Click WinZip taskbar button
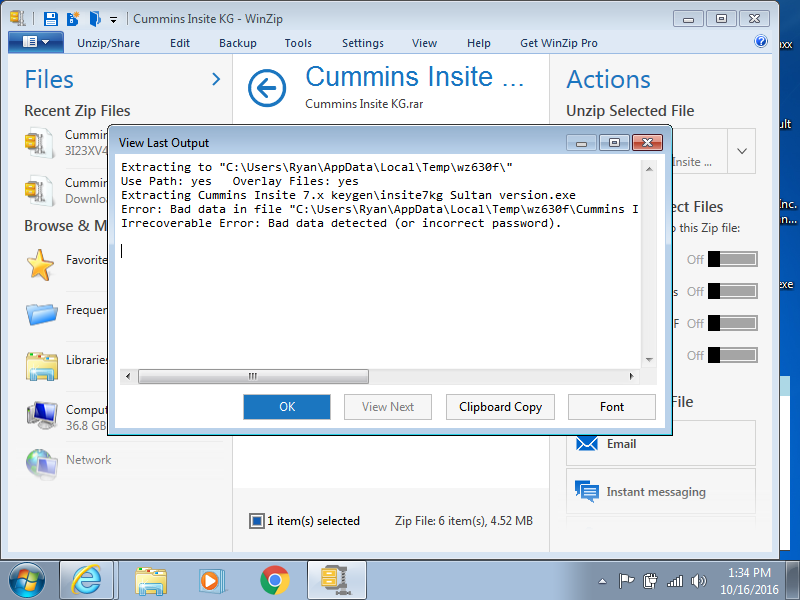 (x=337, y=580)
